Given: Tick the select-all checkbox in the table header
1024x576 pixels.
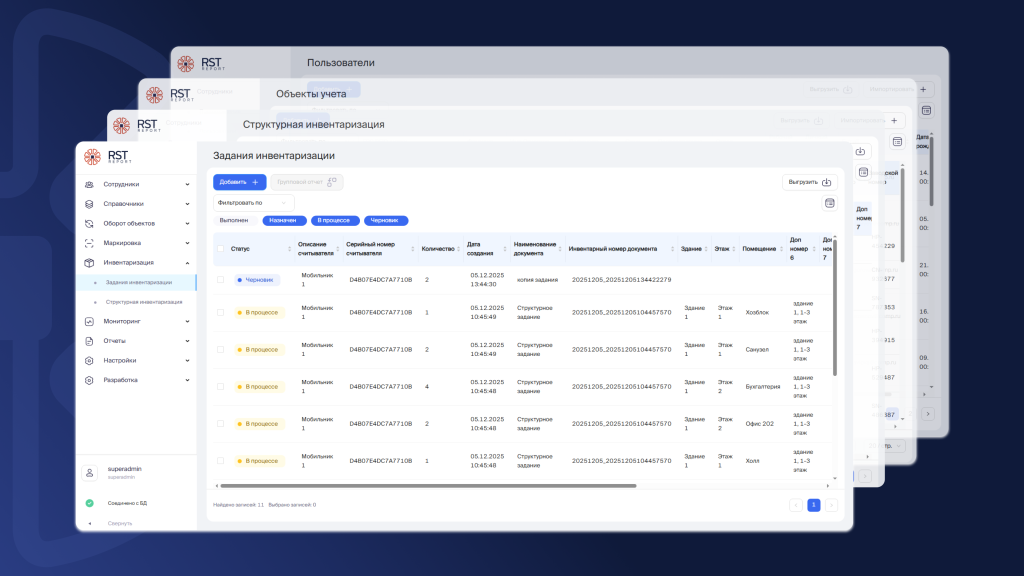Looking at the screenshot, I should tap(220, 248).
